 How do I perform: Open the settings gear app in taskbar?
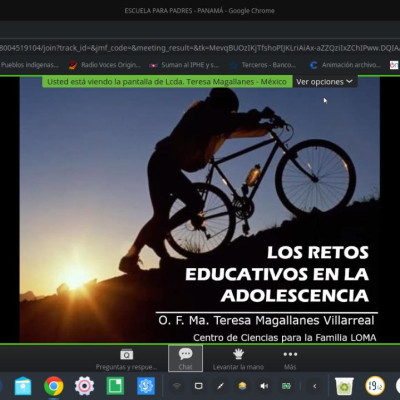point(84,386)
